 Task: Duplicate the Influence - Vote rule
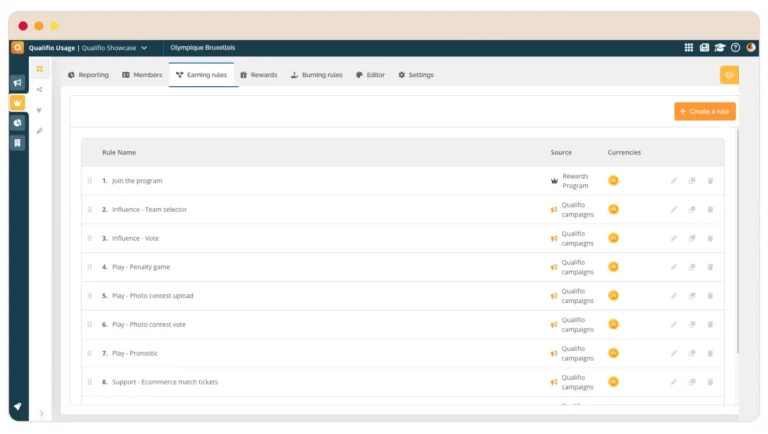click(x=692, y=239)
